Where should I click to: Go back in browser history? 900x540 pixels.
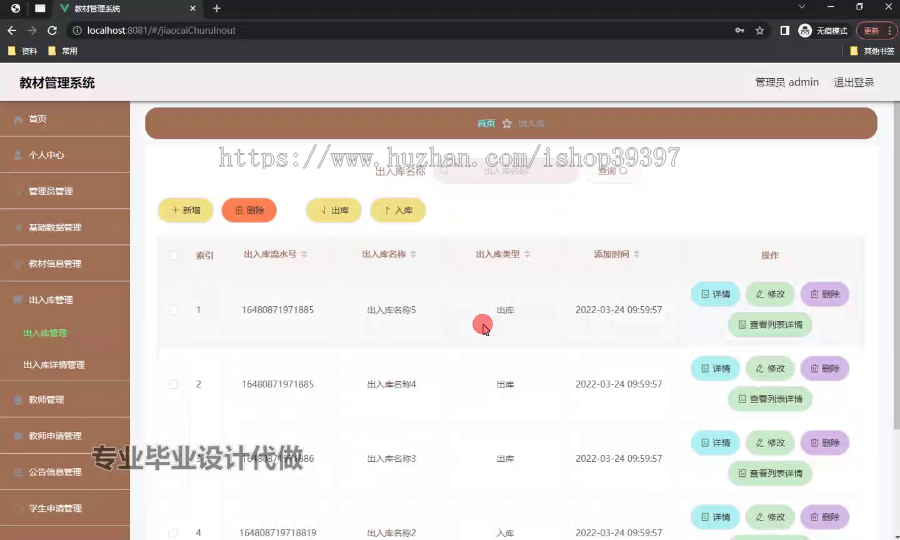(x=11, y=30)
